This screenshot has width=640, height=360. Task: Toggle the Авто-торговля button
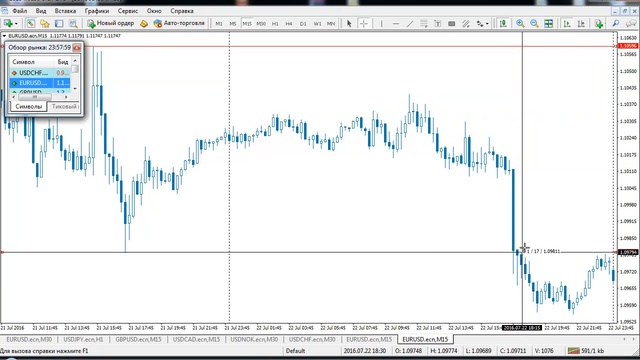click(x=179, y=23)
